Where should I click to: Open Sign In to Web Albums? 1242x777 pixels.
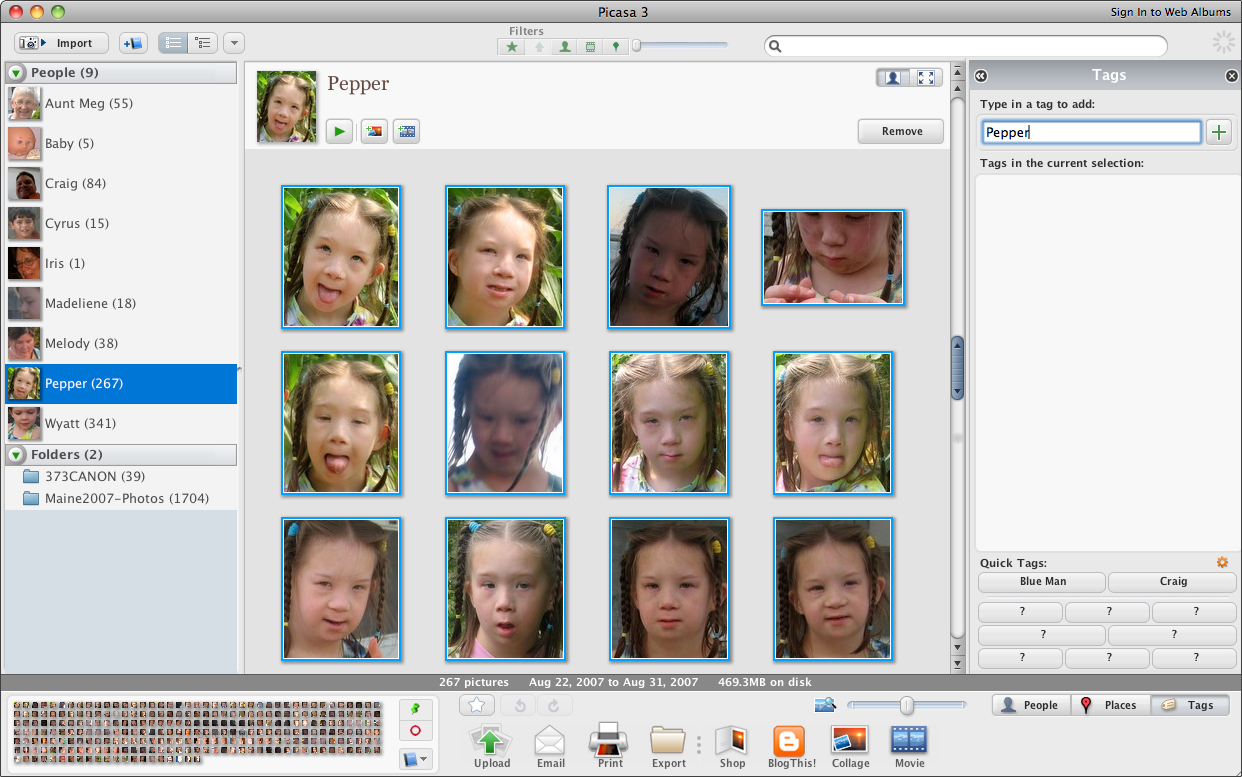1170,11
